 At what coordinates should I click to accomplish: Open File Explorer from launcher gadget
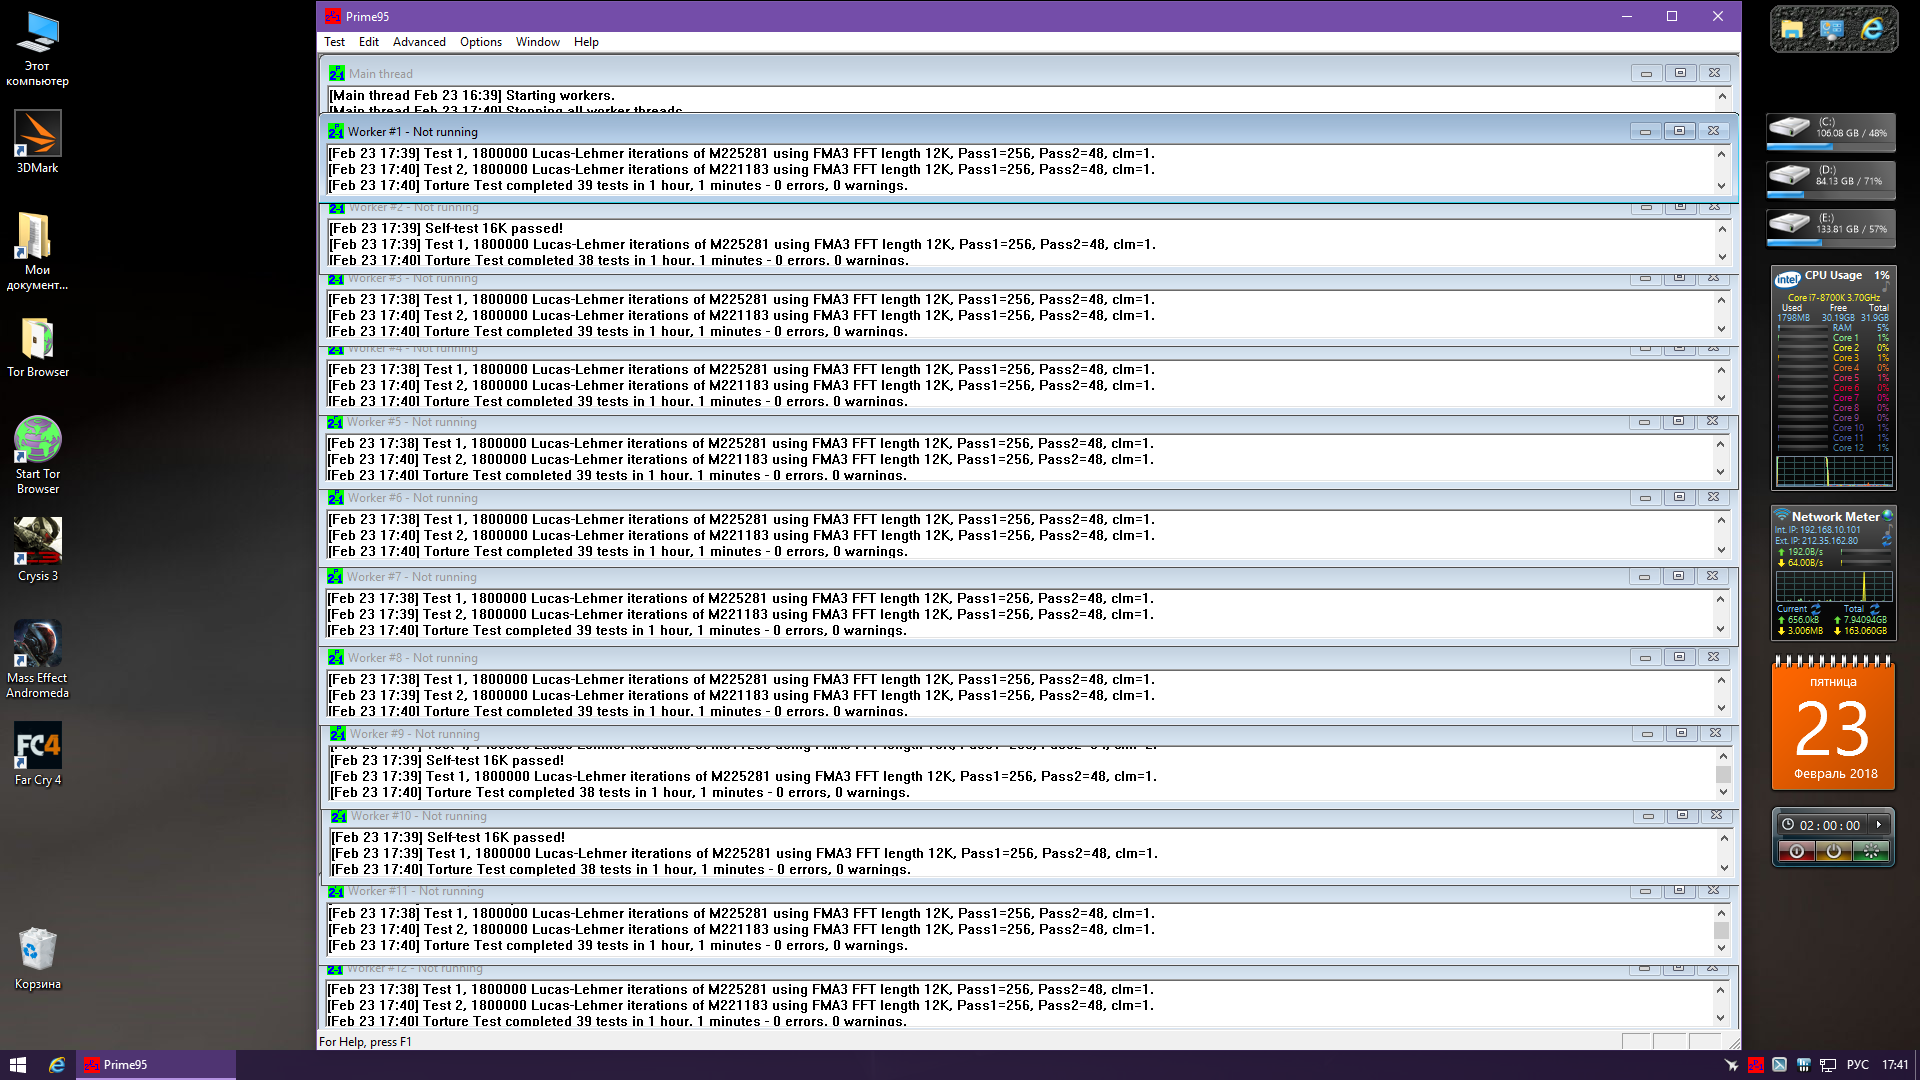[1792, 29]
